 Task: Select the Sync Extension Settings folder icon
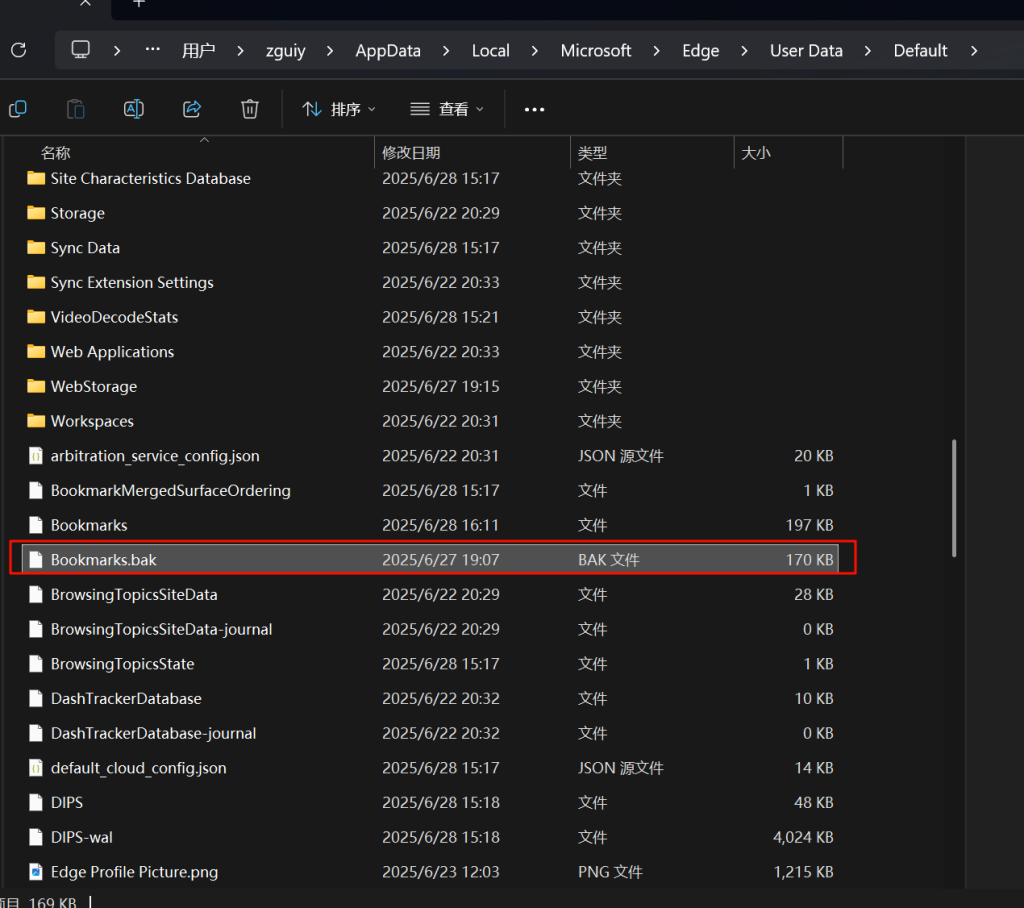[36, 282]
